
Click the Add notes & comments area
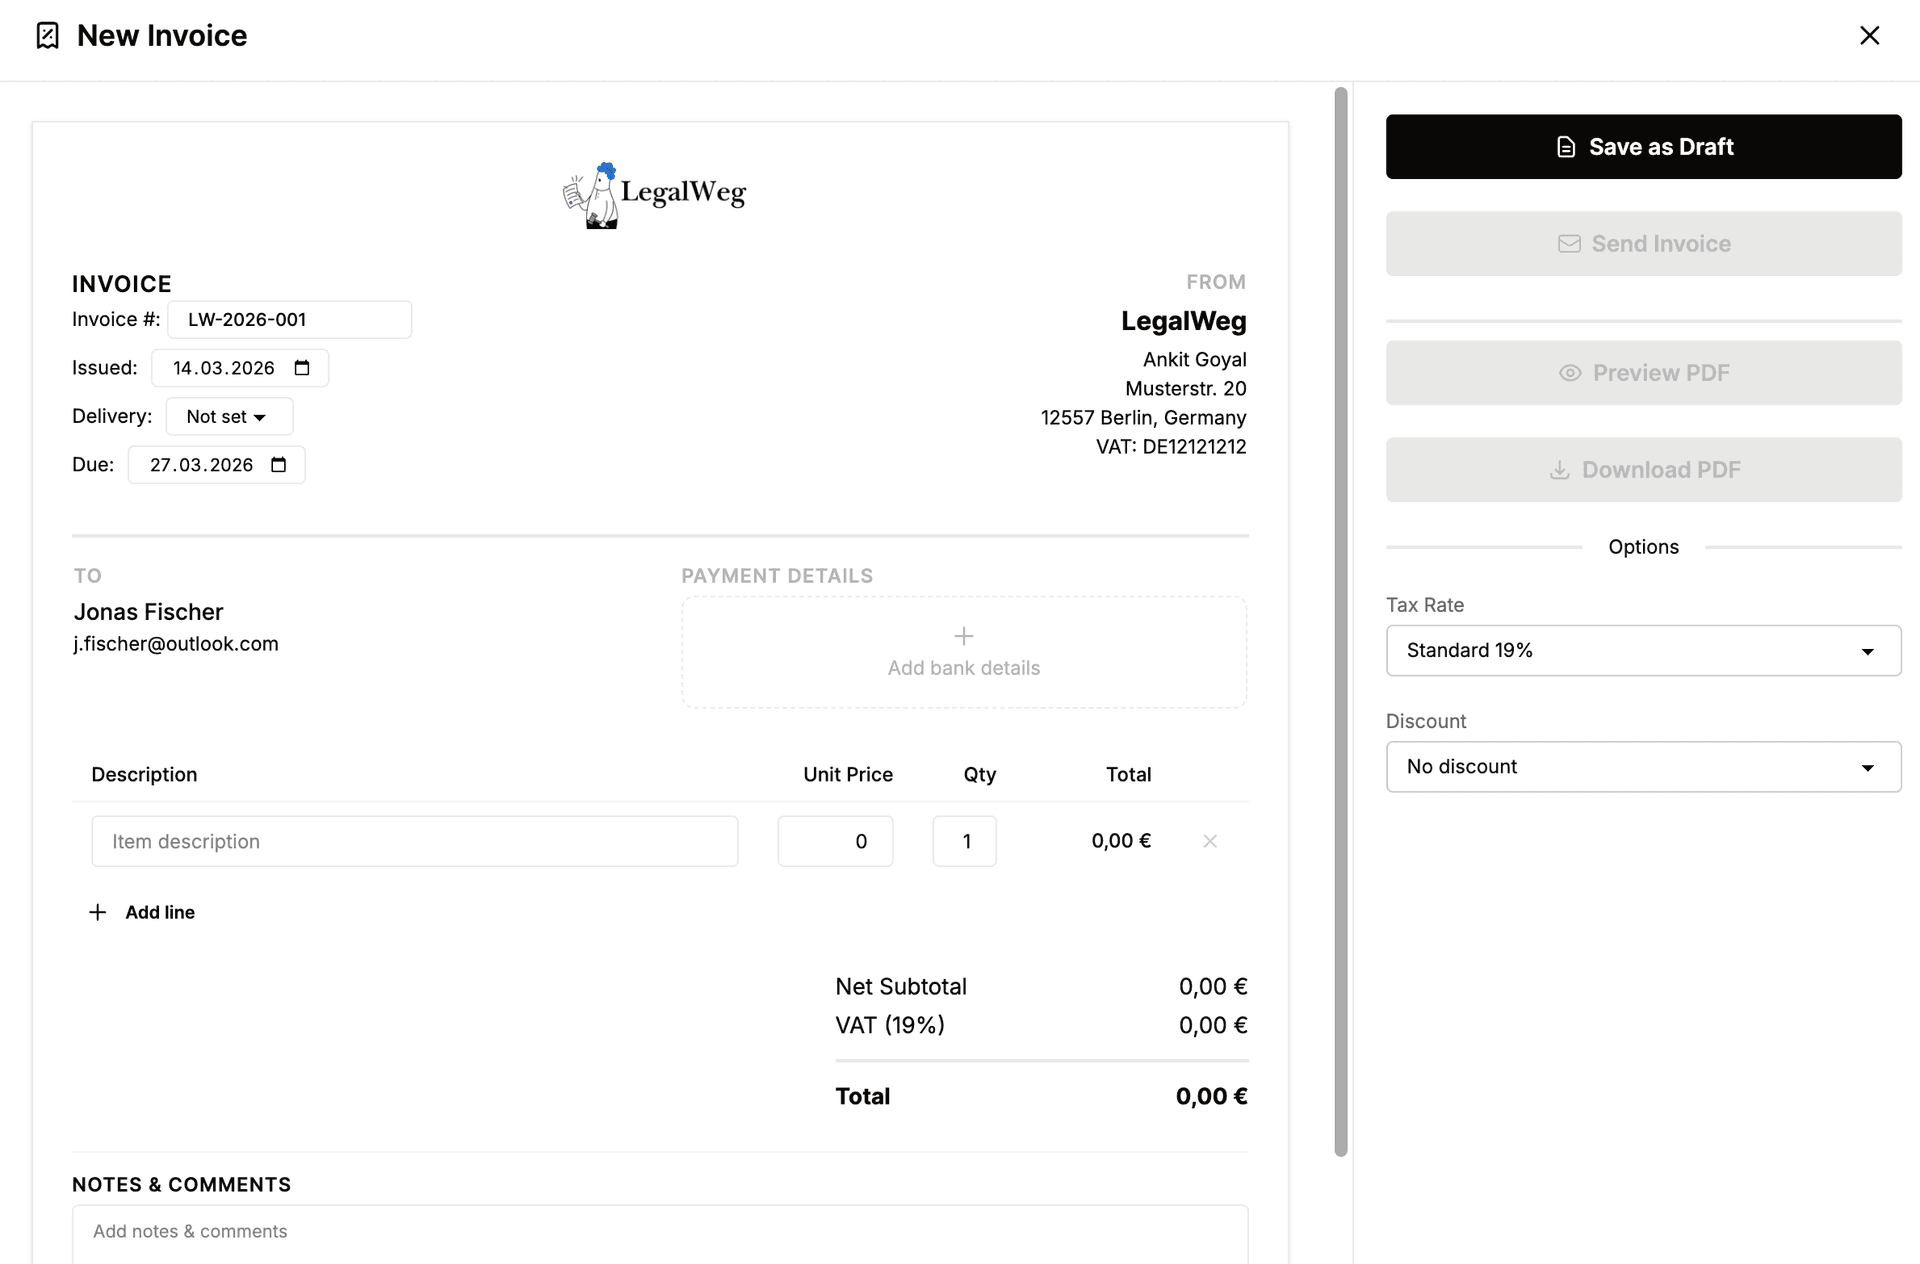tap(660, 1232)
